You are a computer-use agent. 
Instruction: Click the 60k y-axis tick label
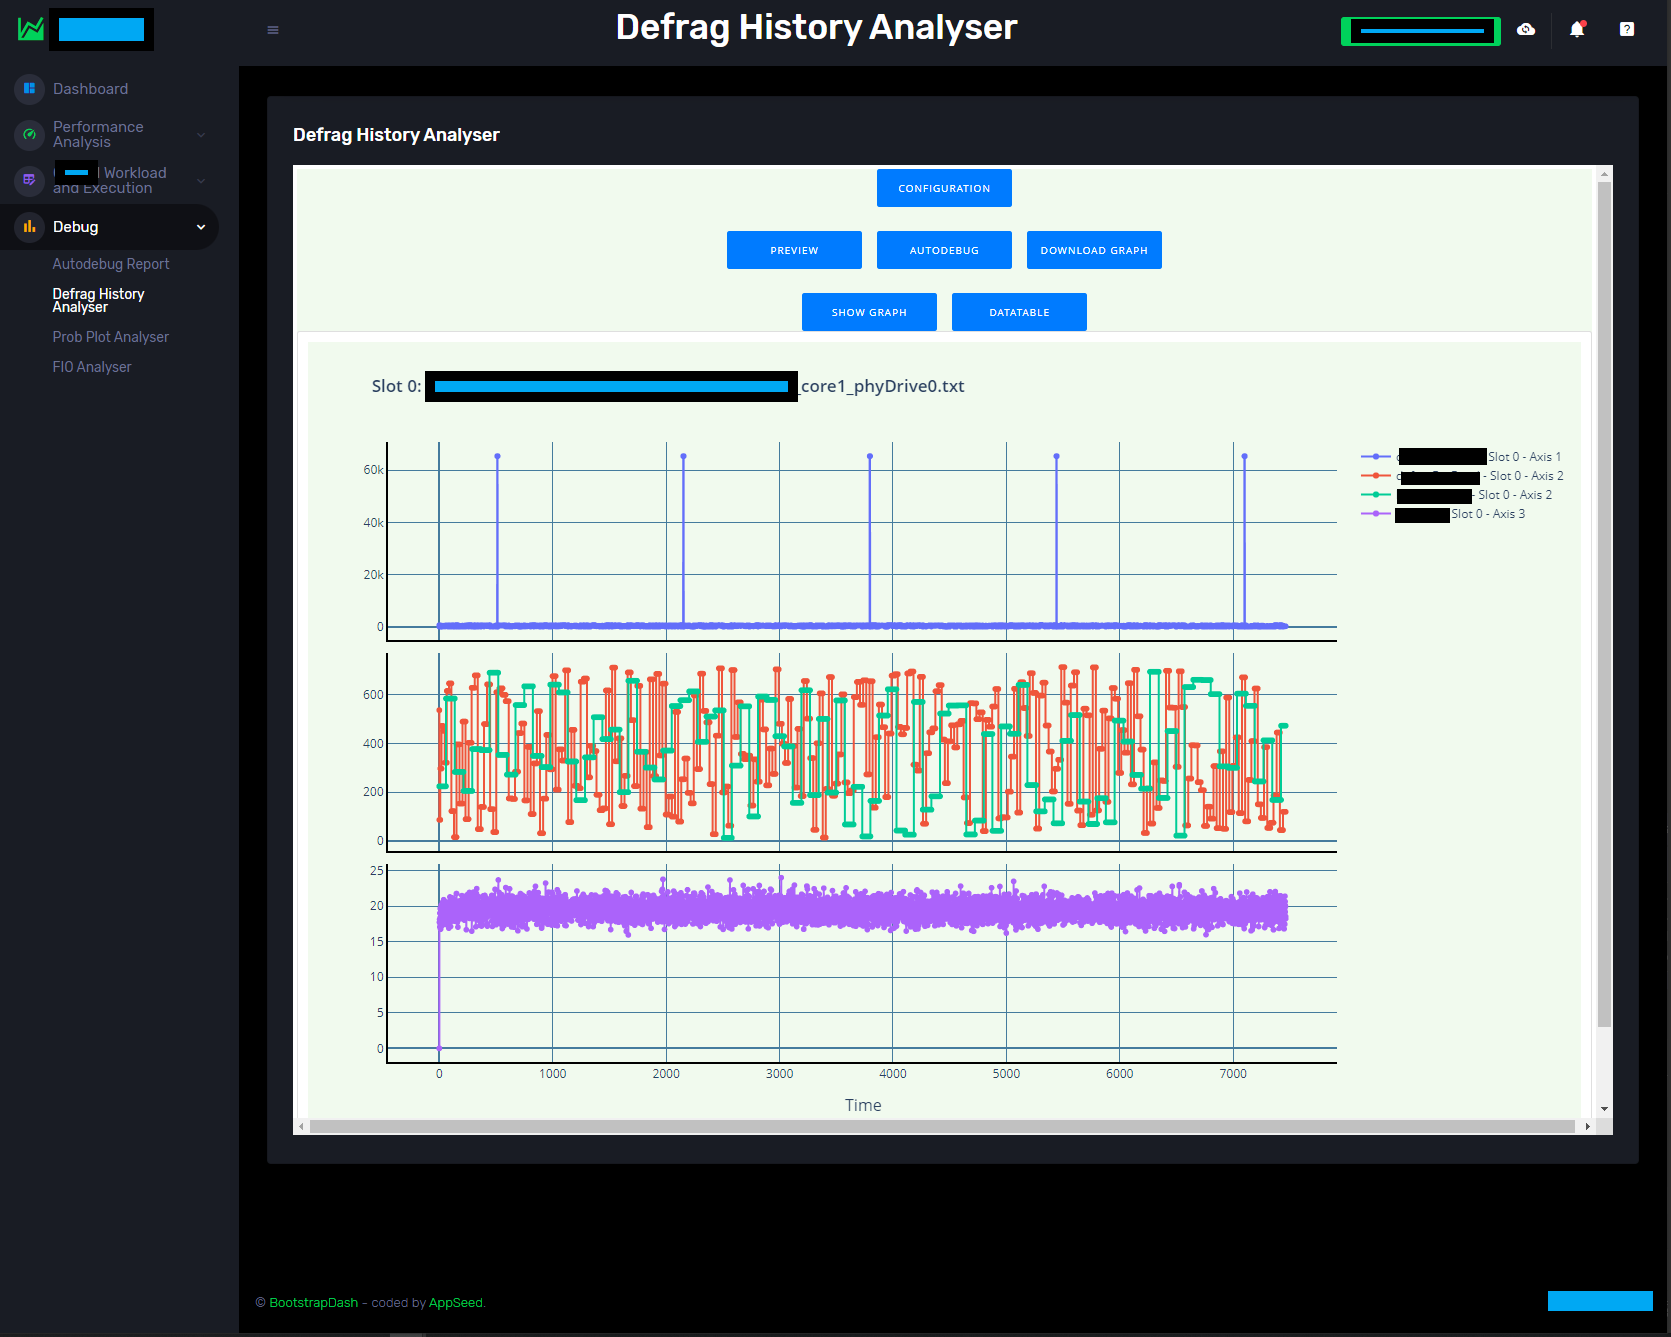(373, 470)
